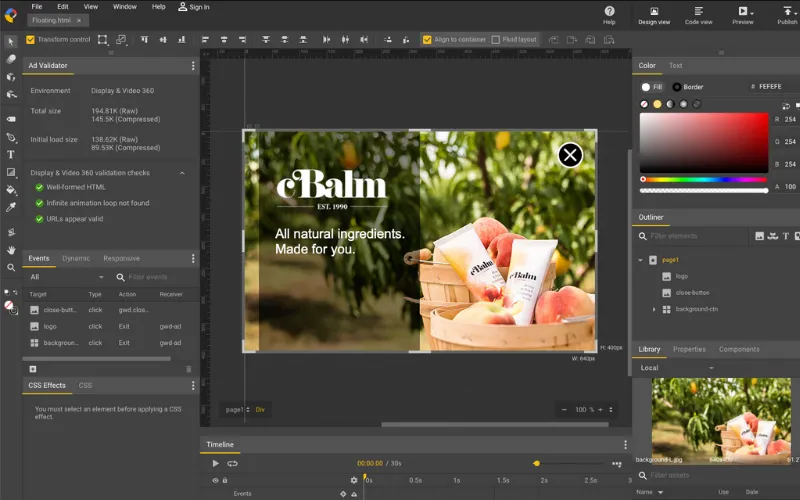Click the selection bounding box icon
This screenshot has width=800, height=500.
(x=103, y=39)
